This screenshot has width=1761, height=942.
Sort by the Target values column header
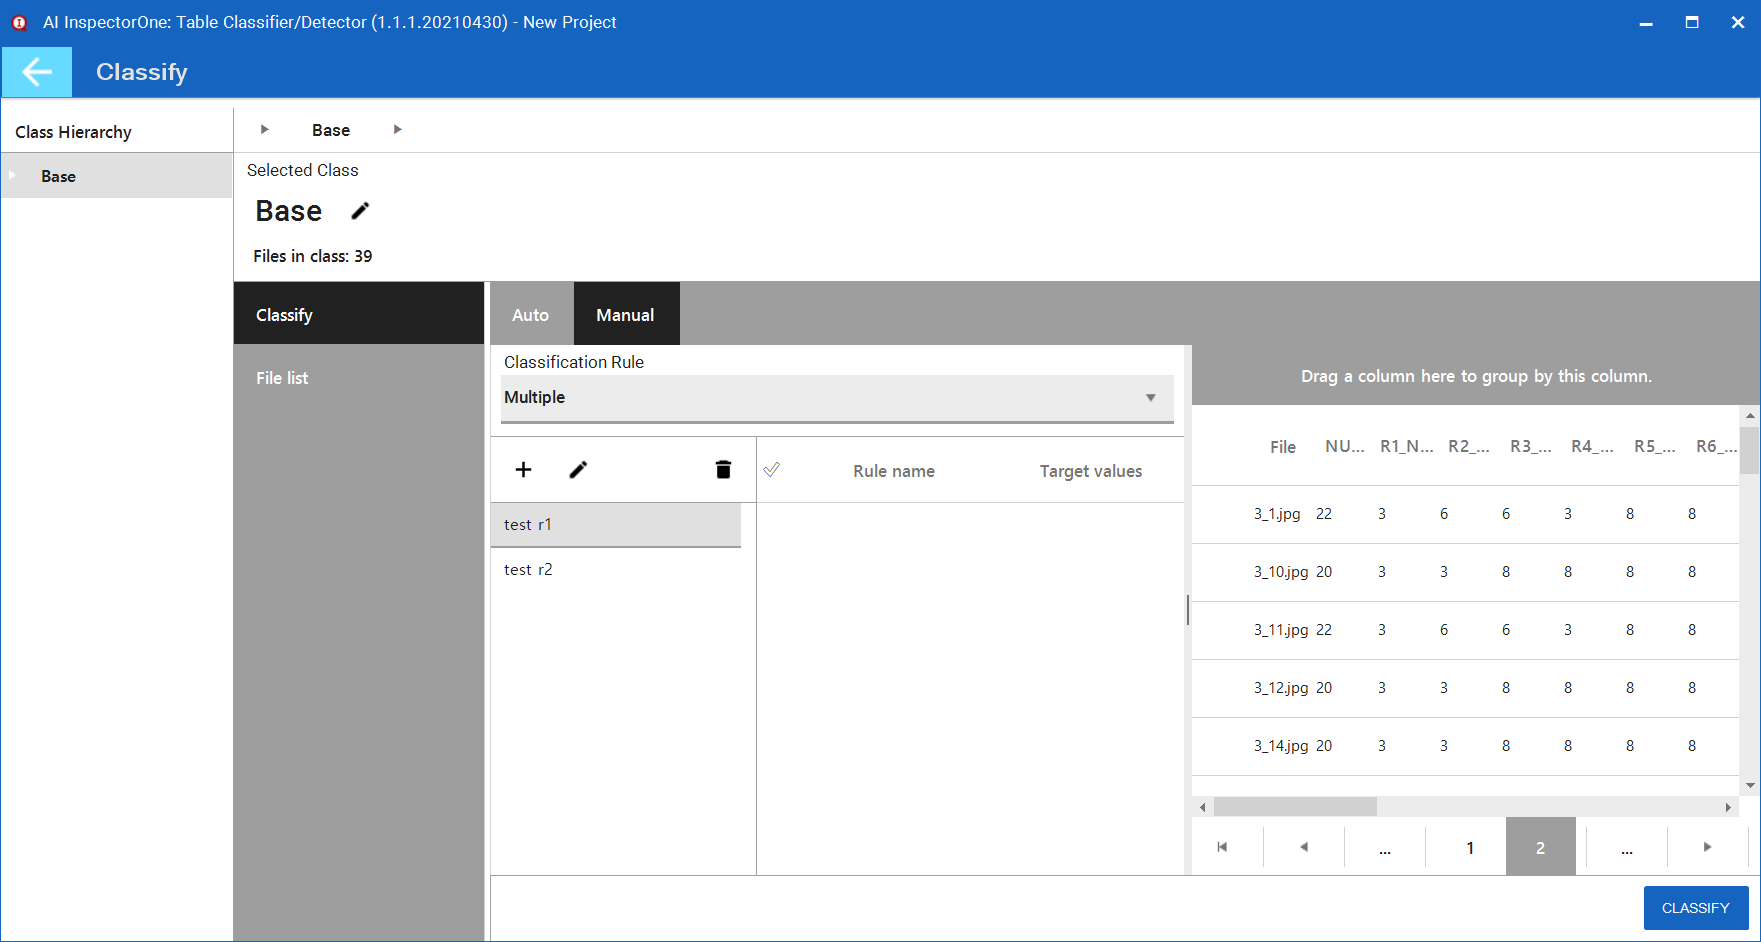[1091, 471]
